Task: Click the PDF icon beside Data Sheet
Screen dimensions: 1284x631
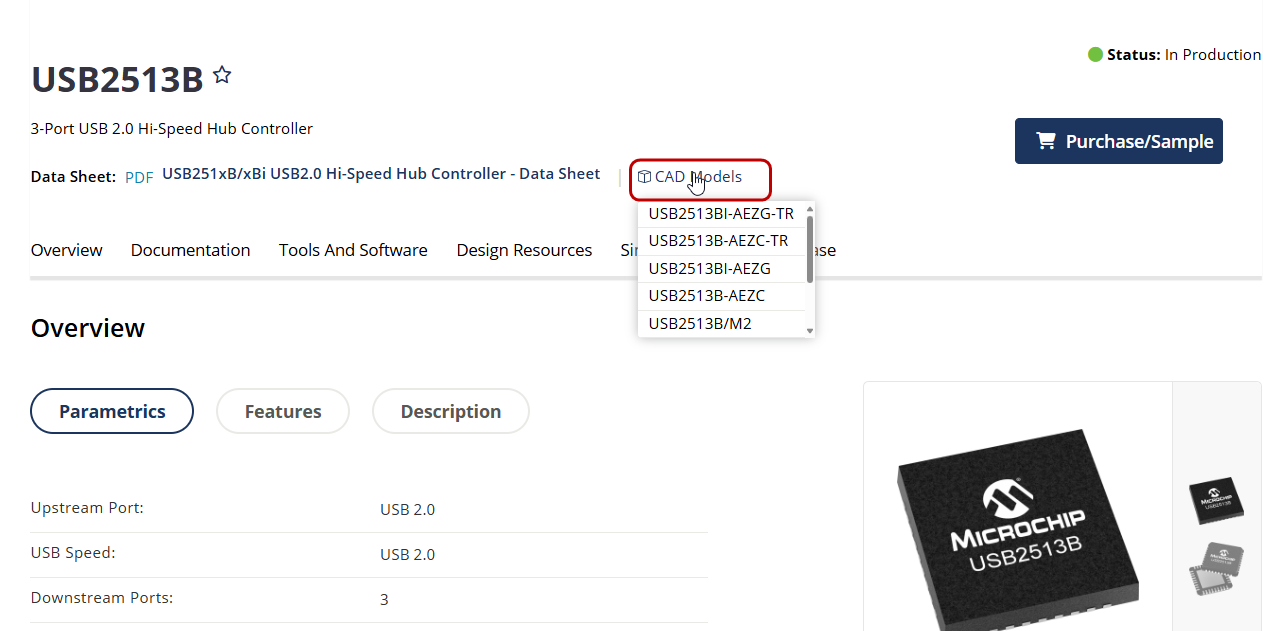Action: coord(139,177)
